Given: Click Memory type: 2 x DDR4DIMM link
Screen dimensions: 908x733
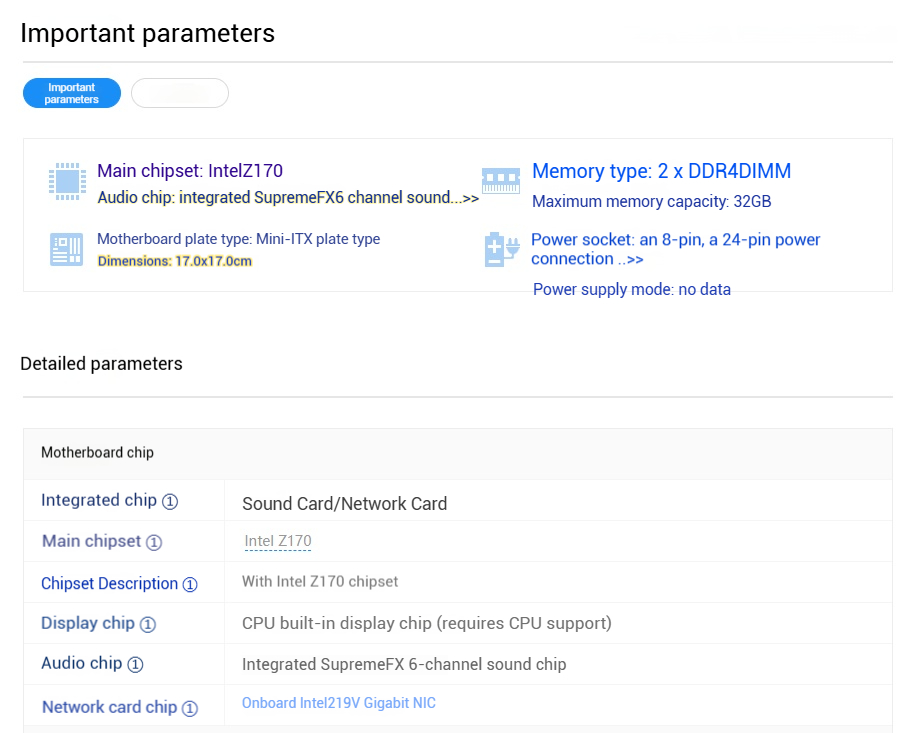Looking at the screenshot, I should pyautogui.click(x=661, y=171).
